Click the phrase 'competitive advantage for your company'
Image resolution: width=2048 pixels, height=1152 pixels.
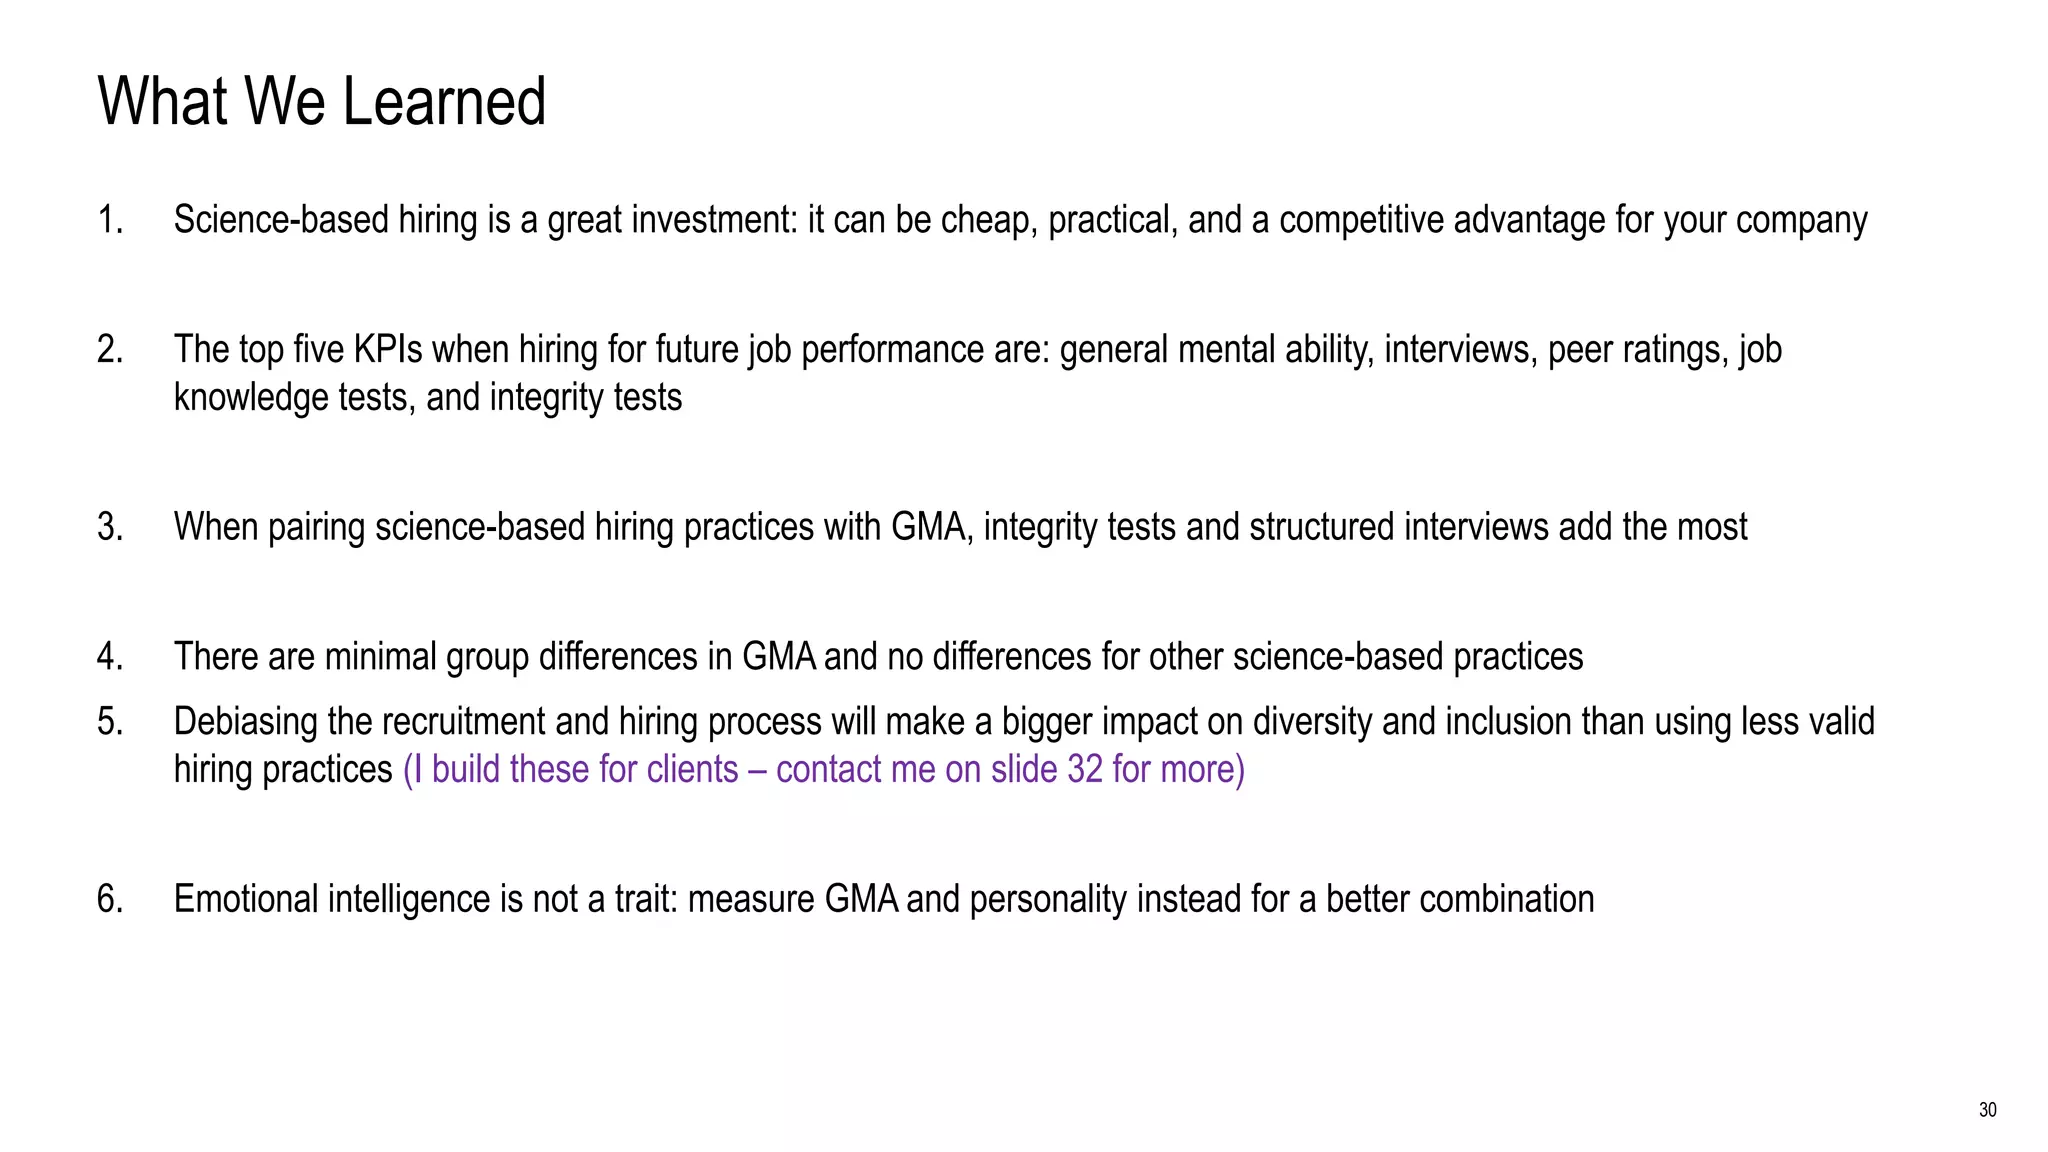click(x=1573, y=220)
